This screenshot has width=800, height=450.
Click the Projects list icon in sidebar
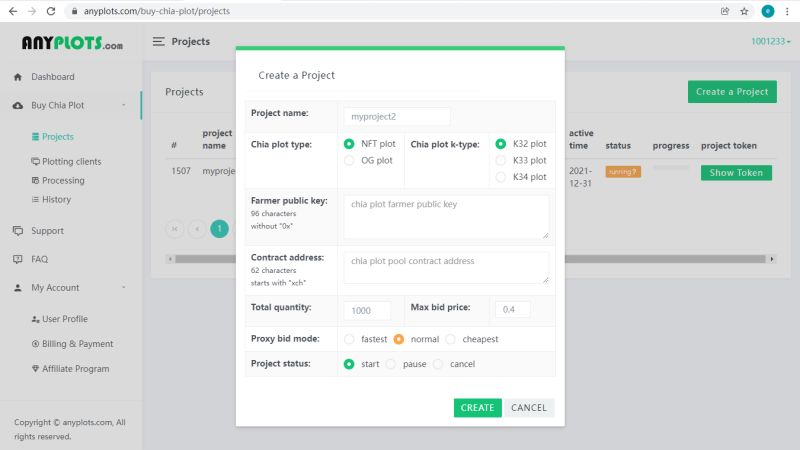[35, 137]
